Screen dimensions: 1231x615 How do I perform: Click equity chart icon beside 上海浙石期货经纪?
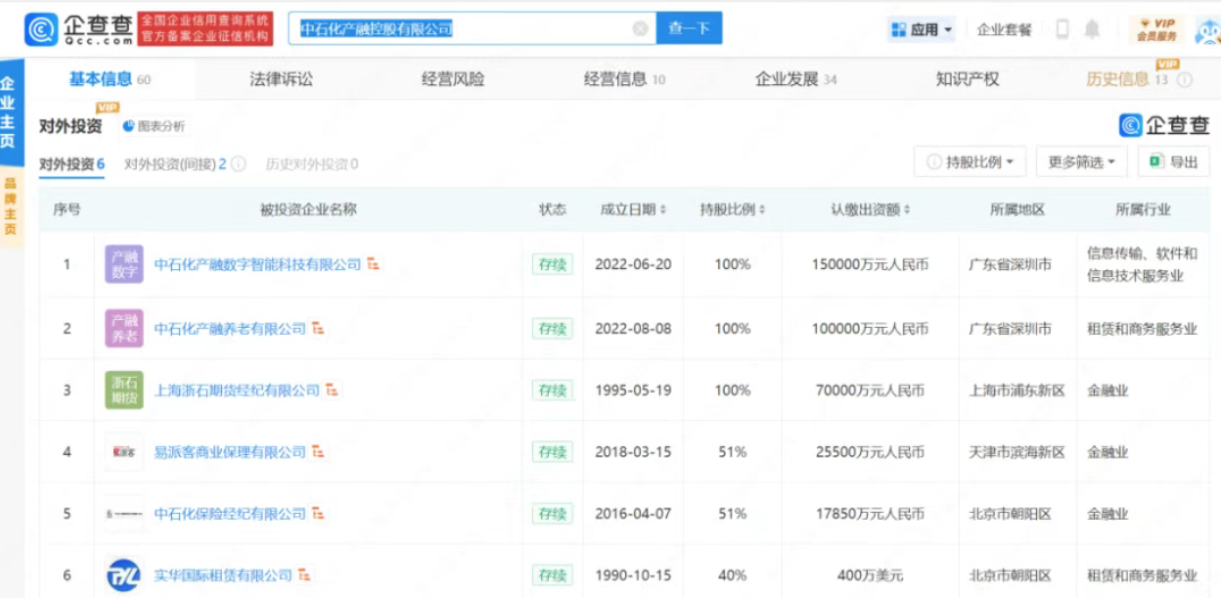point(332,390)
